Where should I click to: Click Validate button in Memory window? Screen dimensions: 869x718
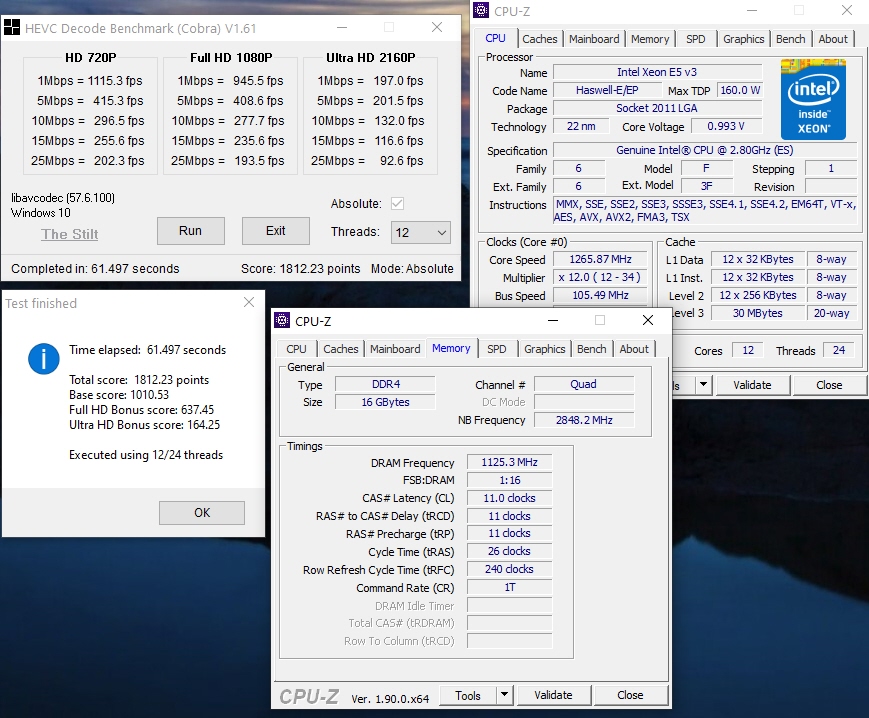553,695
